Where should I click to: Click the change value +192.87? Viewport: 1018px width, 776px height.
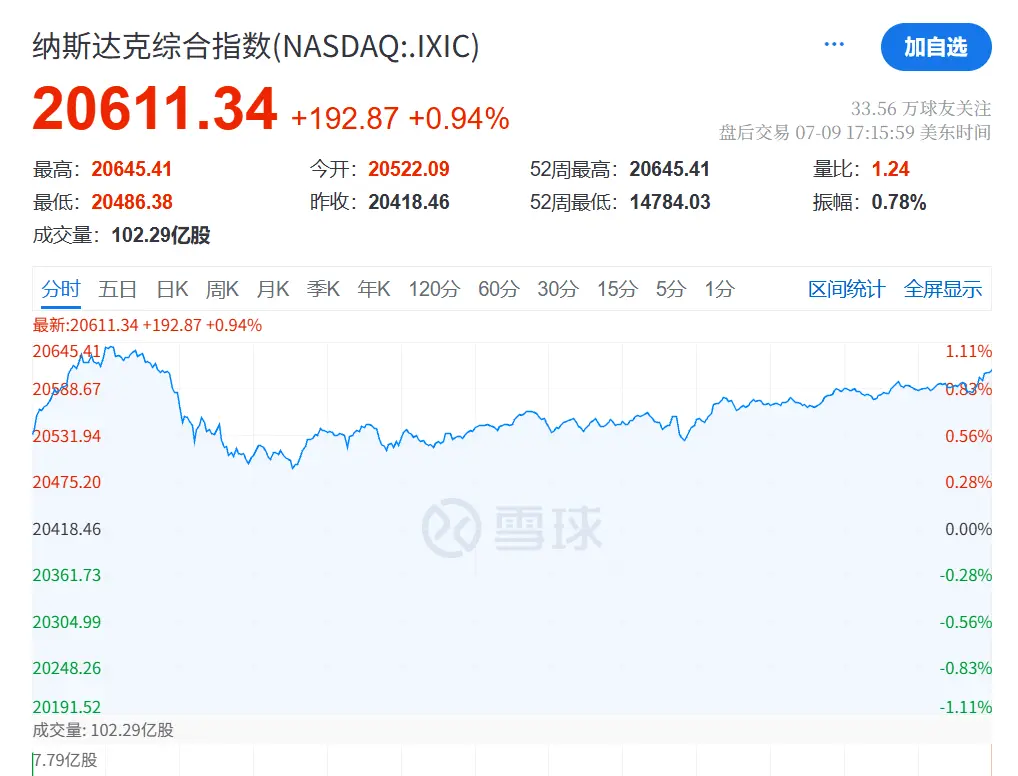coord(345,118)
